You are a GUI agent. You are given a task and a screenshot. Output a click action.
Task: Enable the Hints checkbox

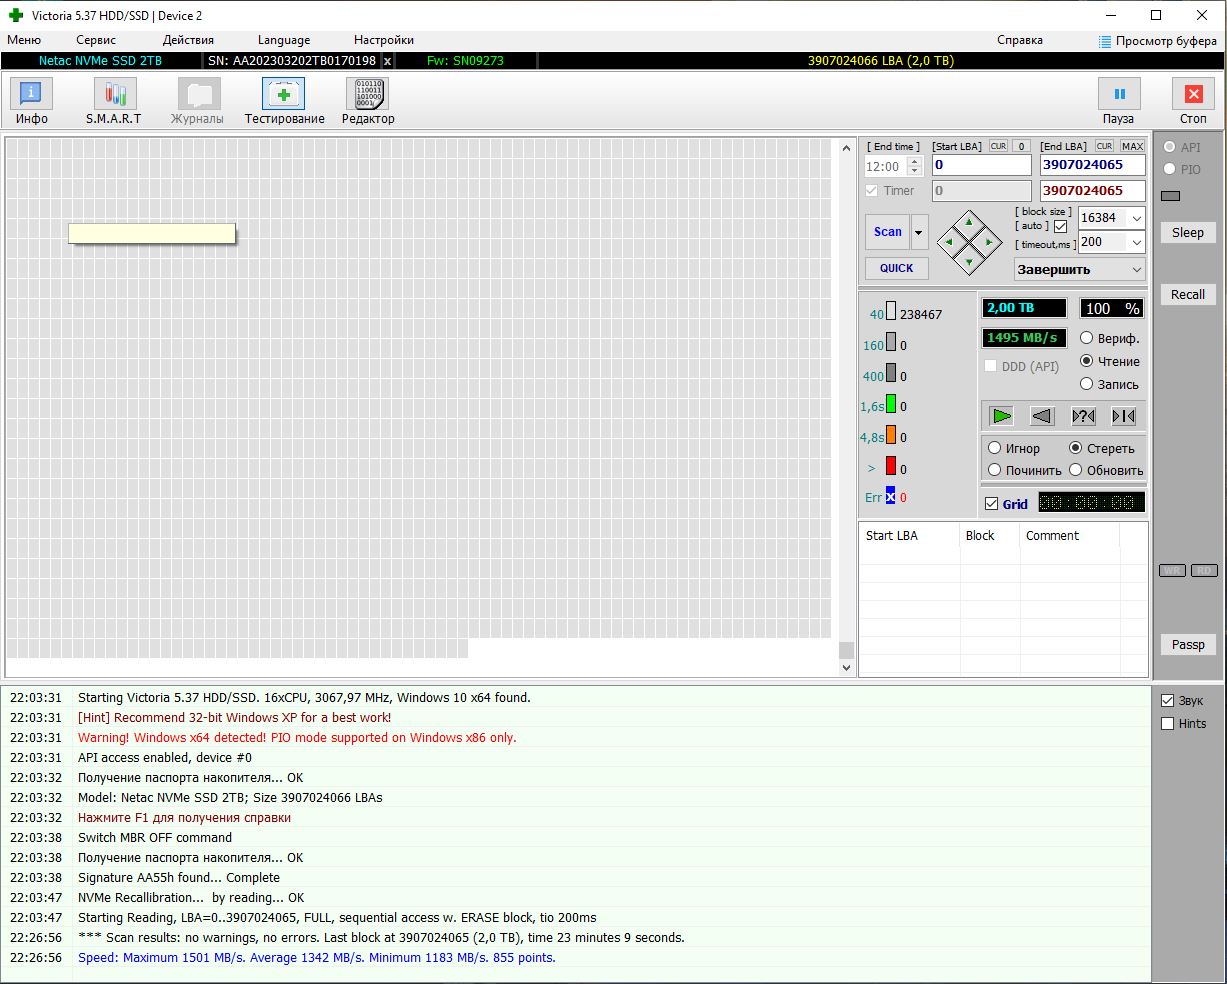click(x=1167, y=724)
